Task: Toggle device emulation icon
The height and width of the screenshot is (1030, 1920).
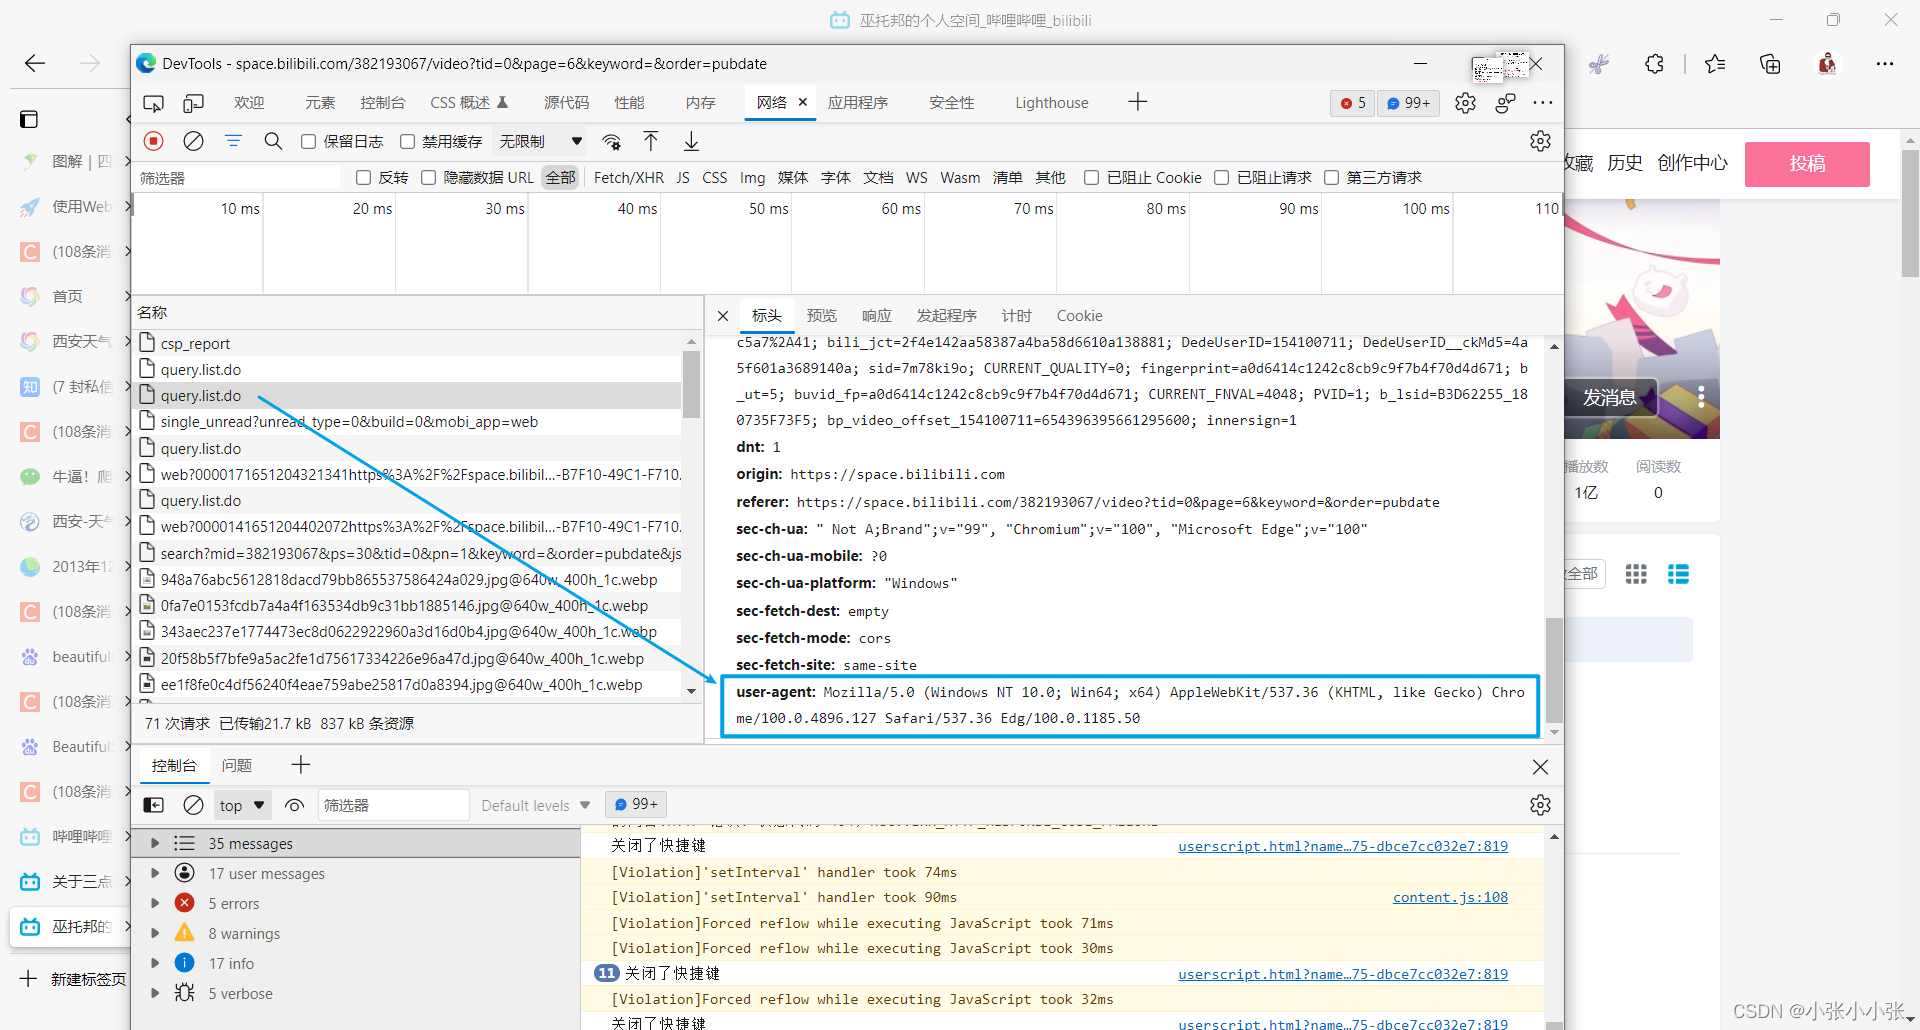Action: (193, 103)
